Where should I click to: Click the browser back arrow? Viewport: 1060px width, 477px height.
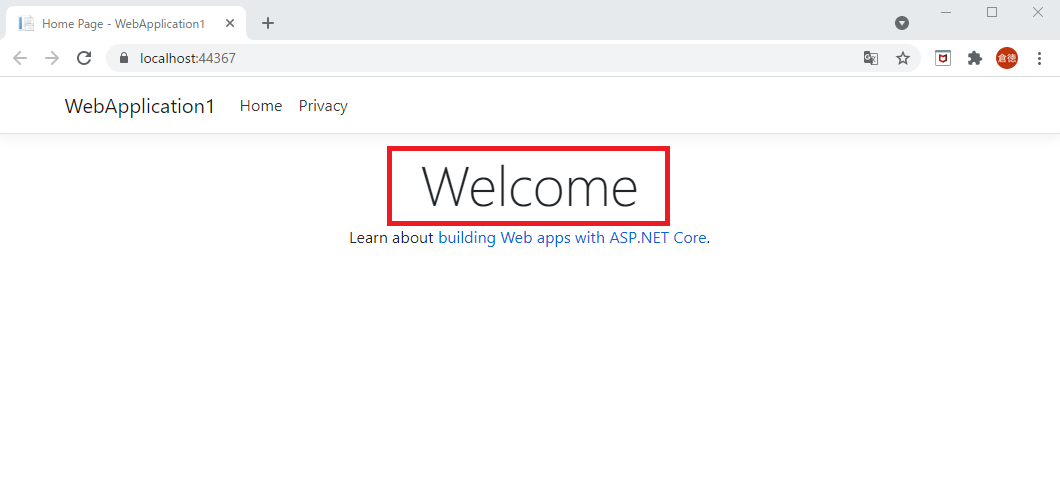tap(20, 58)
